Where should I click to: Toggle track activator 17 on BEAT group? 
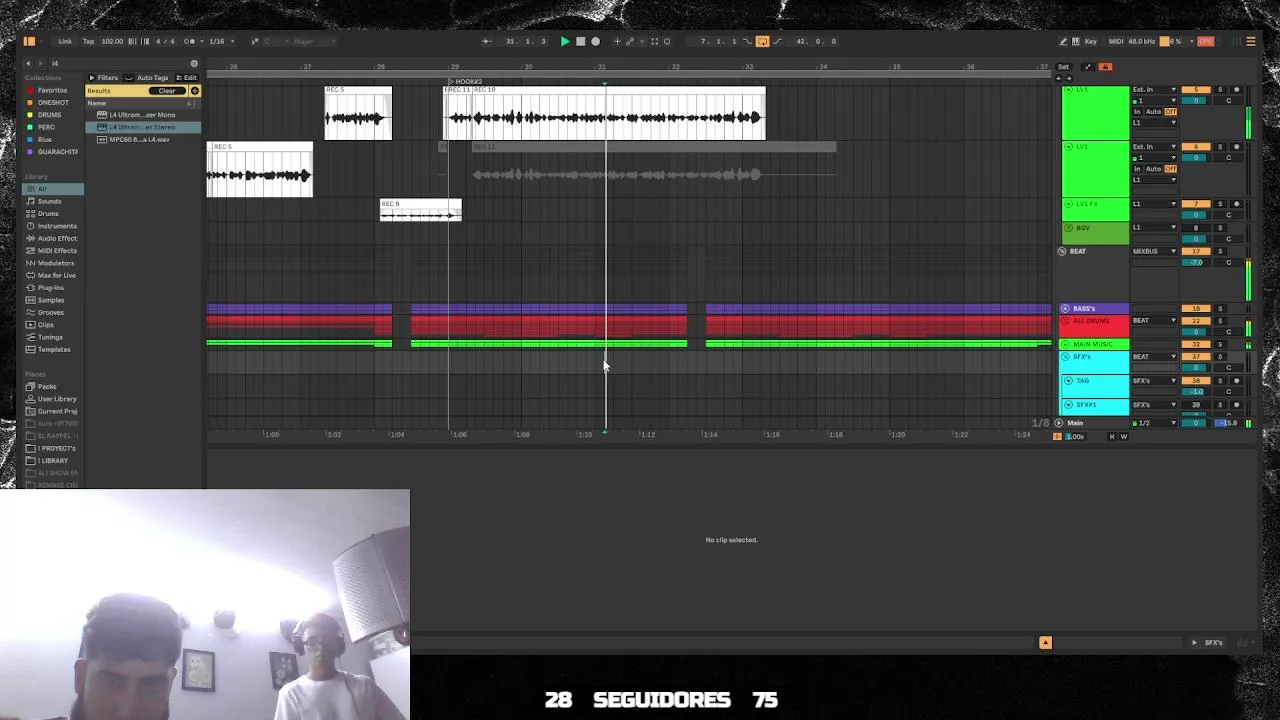(1196, 251)
